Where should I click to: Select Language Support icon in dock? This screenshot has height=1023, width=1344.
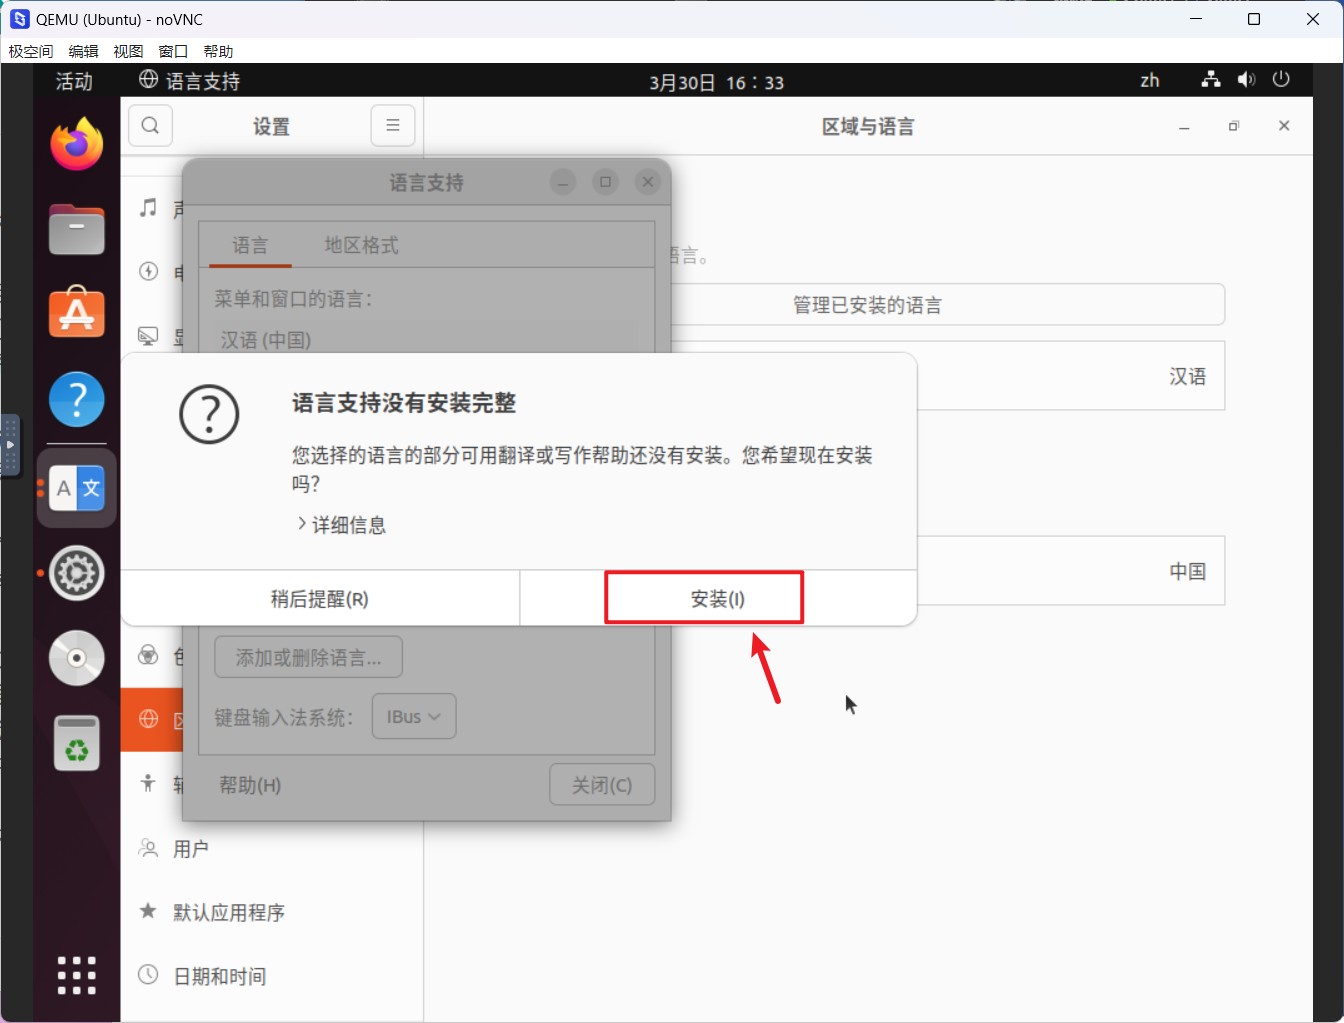click(x=77, y=488)
